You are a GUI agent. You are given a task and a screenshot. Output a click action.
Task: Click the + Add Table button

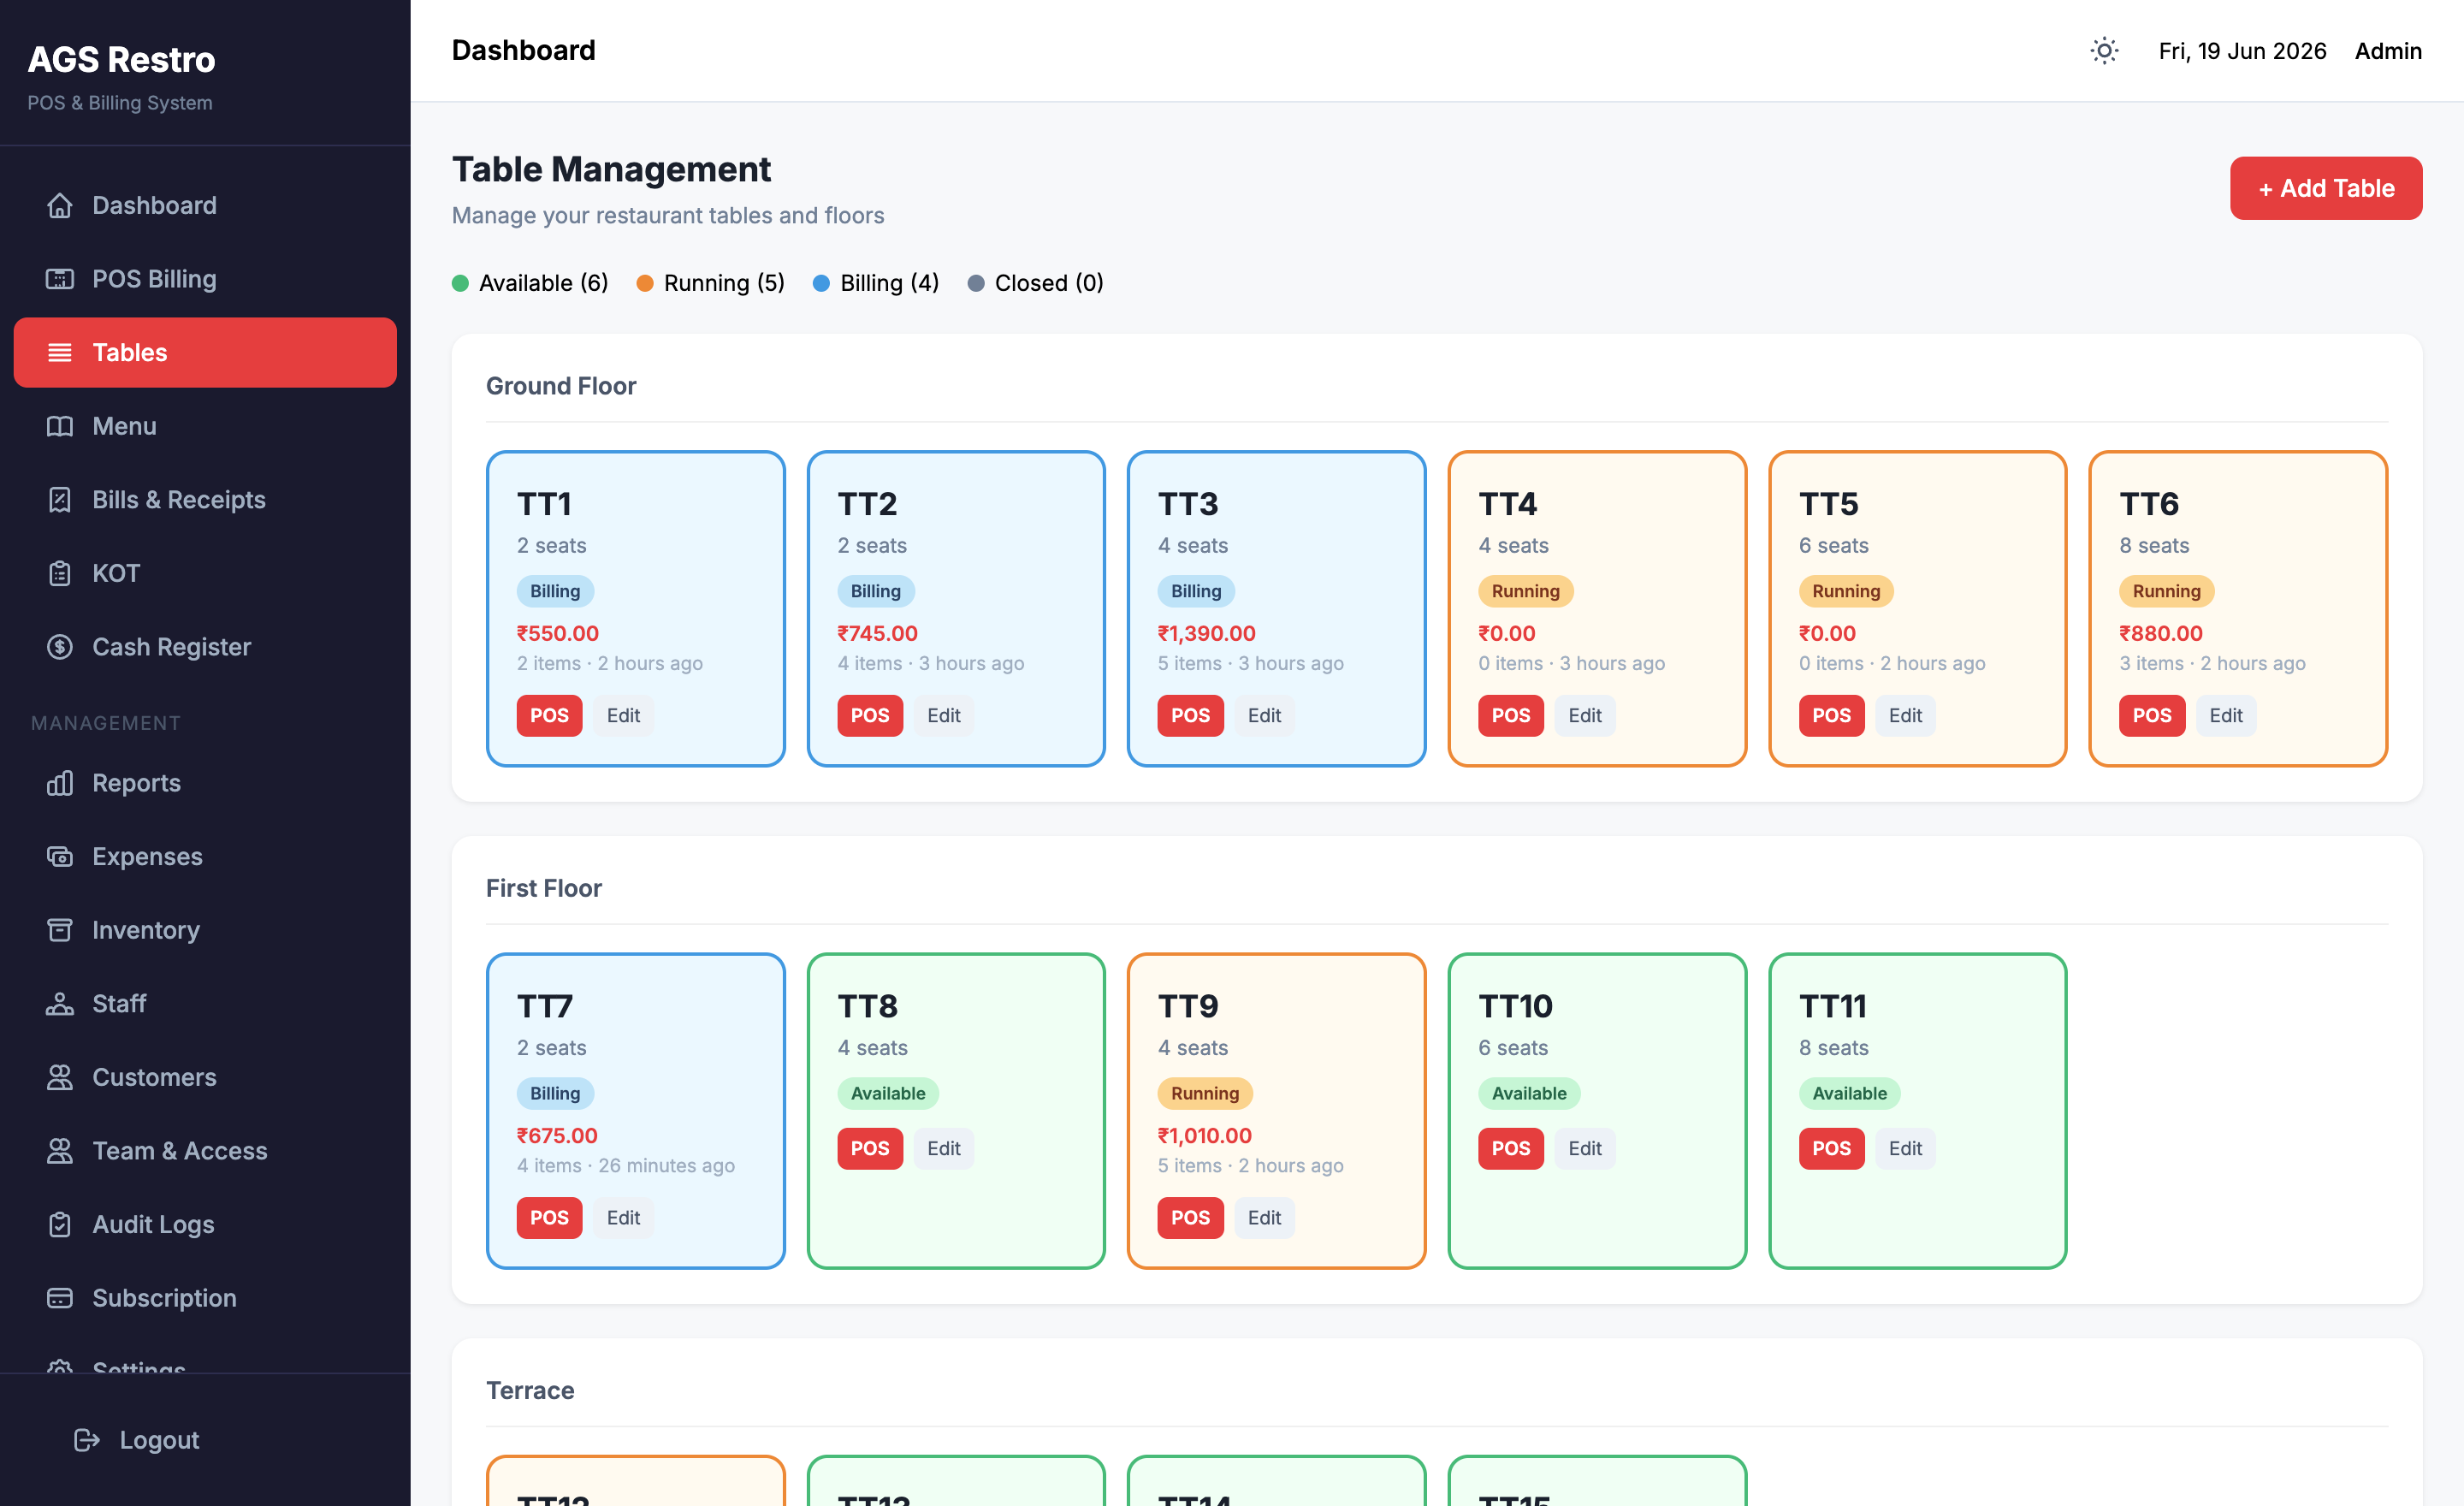point(2325,188)
